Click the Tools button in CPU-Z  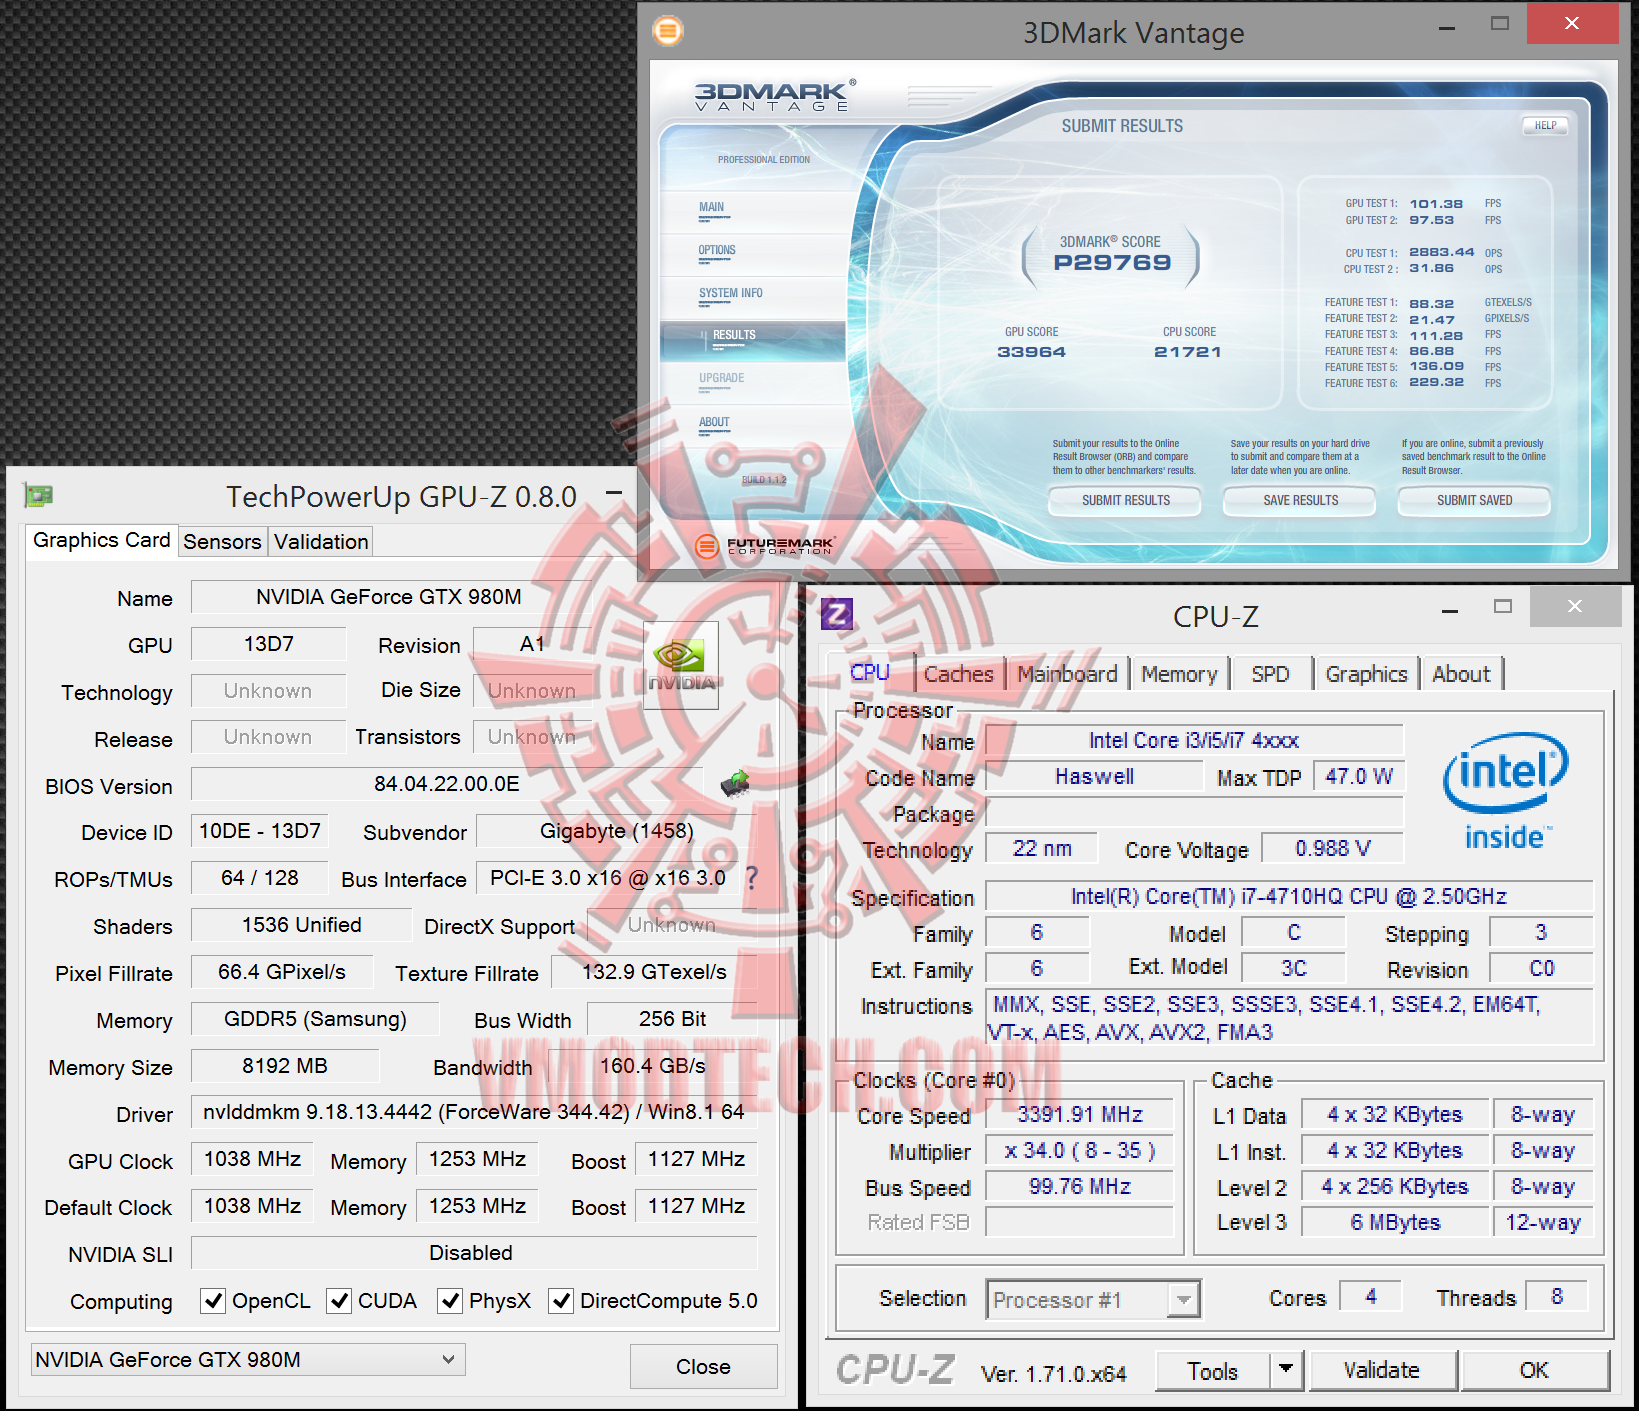(x=1213, y=1370)
